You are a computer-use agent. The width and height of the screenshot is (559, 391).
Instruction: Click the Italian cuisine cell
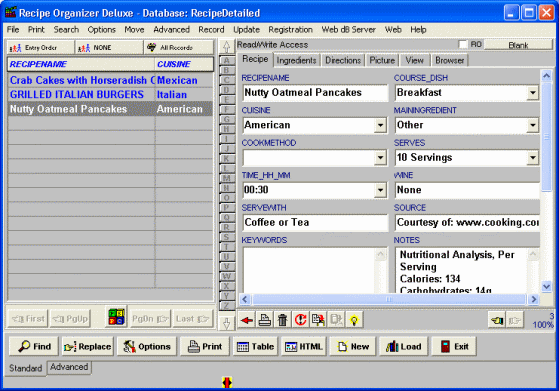tap(184, 95)
